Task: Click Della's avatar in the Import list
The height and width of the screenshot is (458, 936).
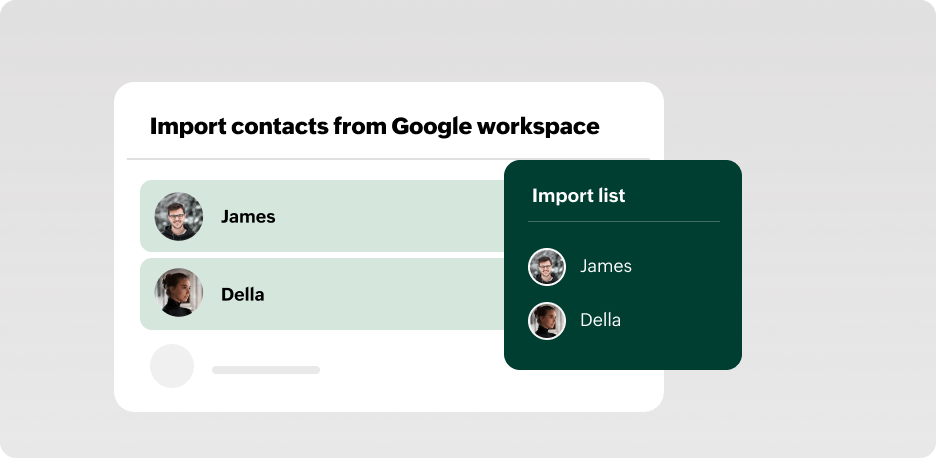Action: pyautogui.click(x=547, y=321)
